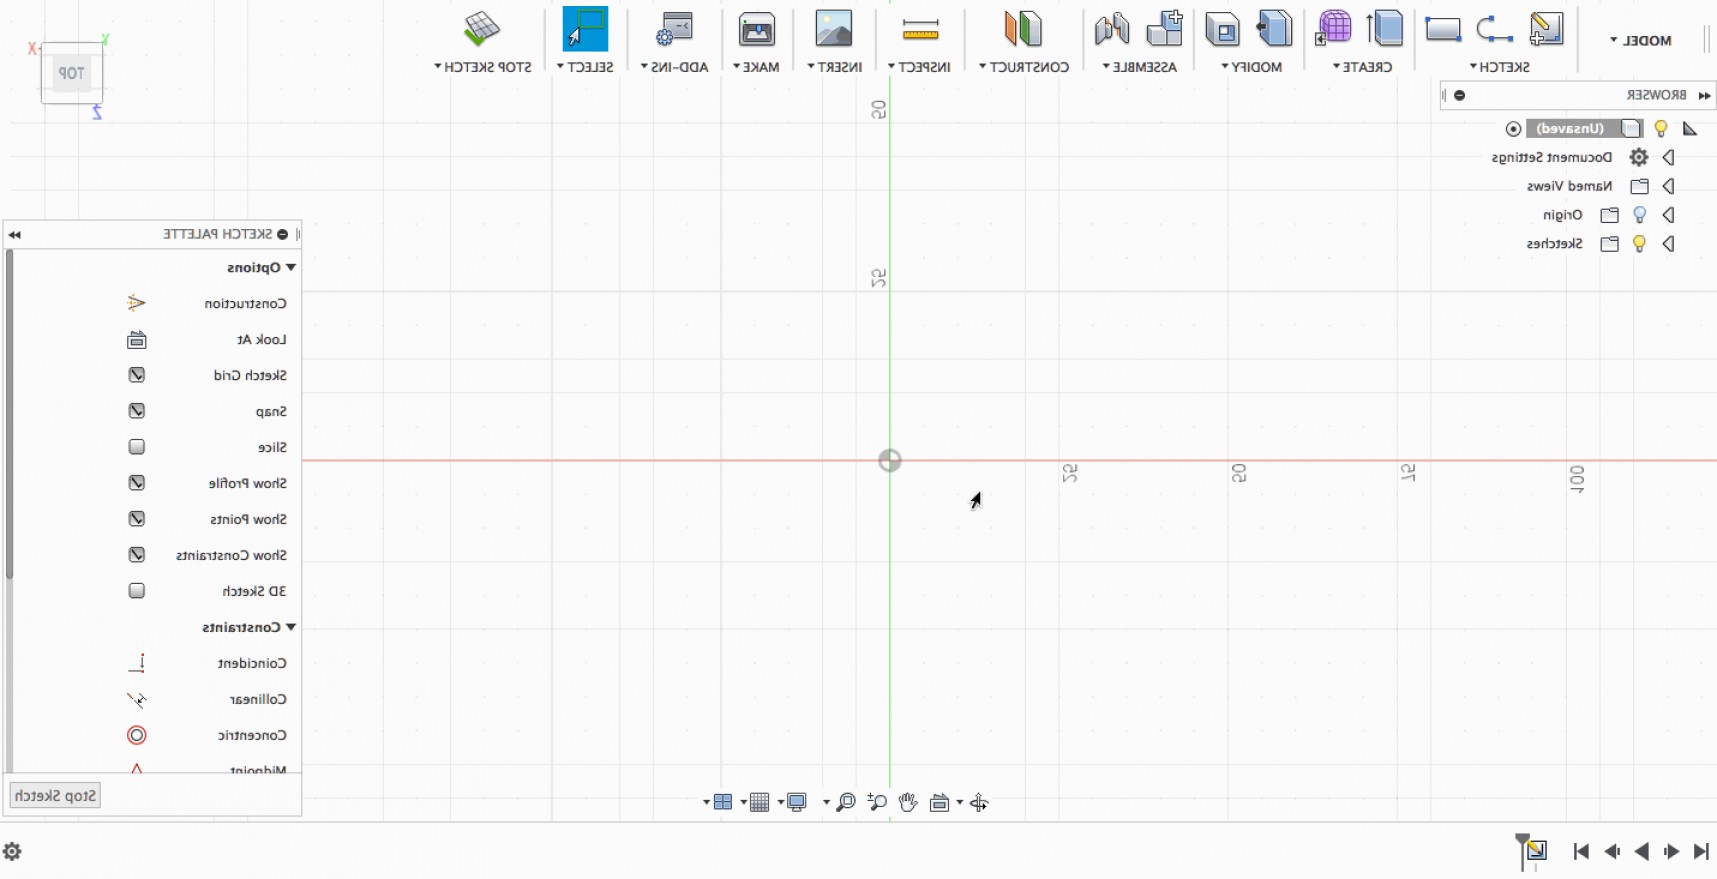Click the Viewports layout icon
1717x879 pixels.
click(x=723, y=802)
